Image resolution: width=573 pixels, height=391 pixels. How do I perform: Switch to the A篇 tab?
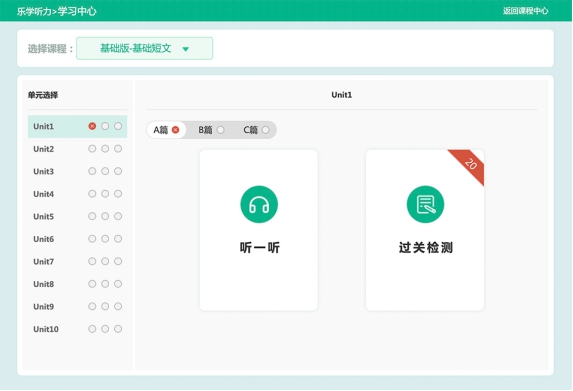tap(166, 130)
